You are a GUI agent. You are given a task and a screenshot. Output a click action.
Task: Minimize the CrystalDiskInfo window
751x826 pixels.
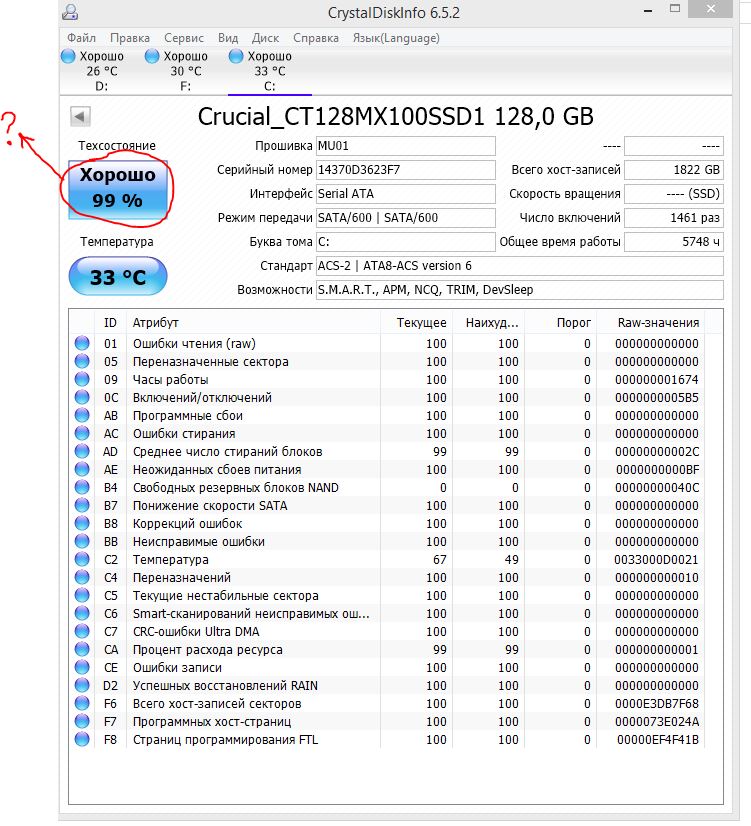[x=648, y=9]
